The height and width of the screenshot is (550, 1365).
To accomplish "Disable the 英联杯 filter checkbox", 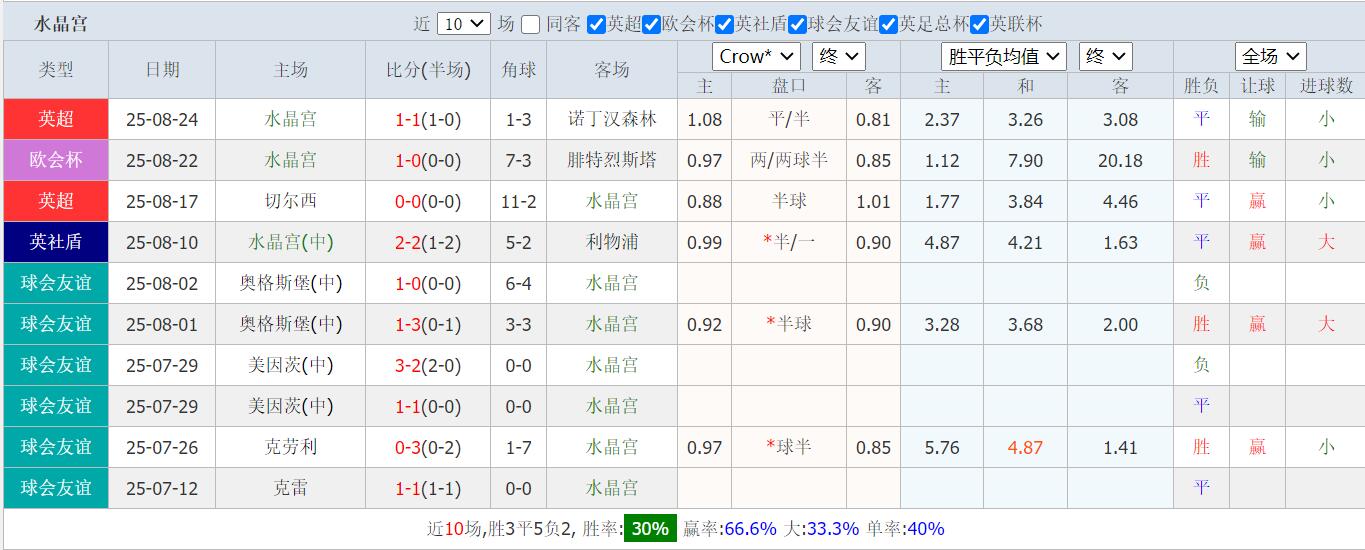I will point(980,24).
